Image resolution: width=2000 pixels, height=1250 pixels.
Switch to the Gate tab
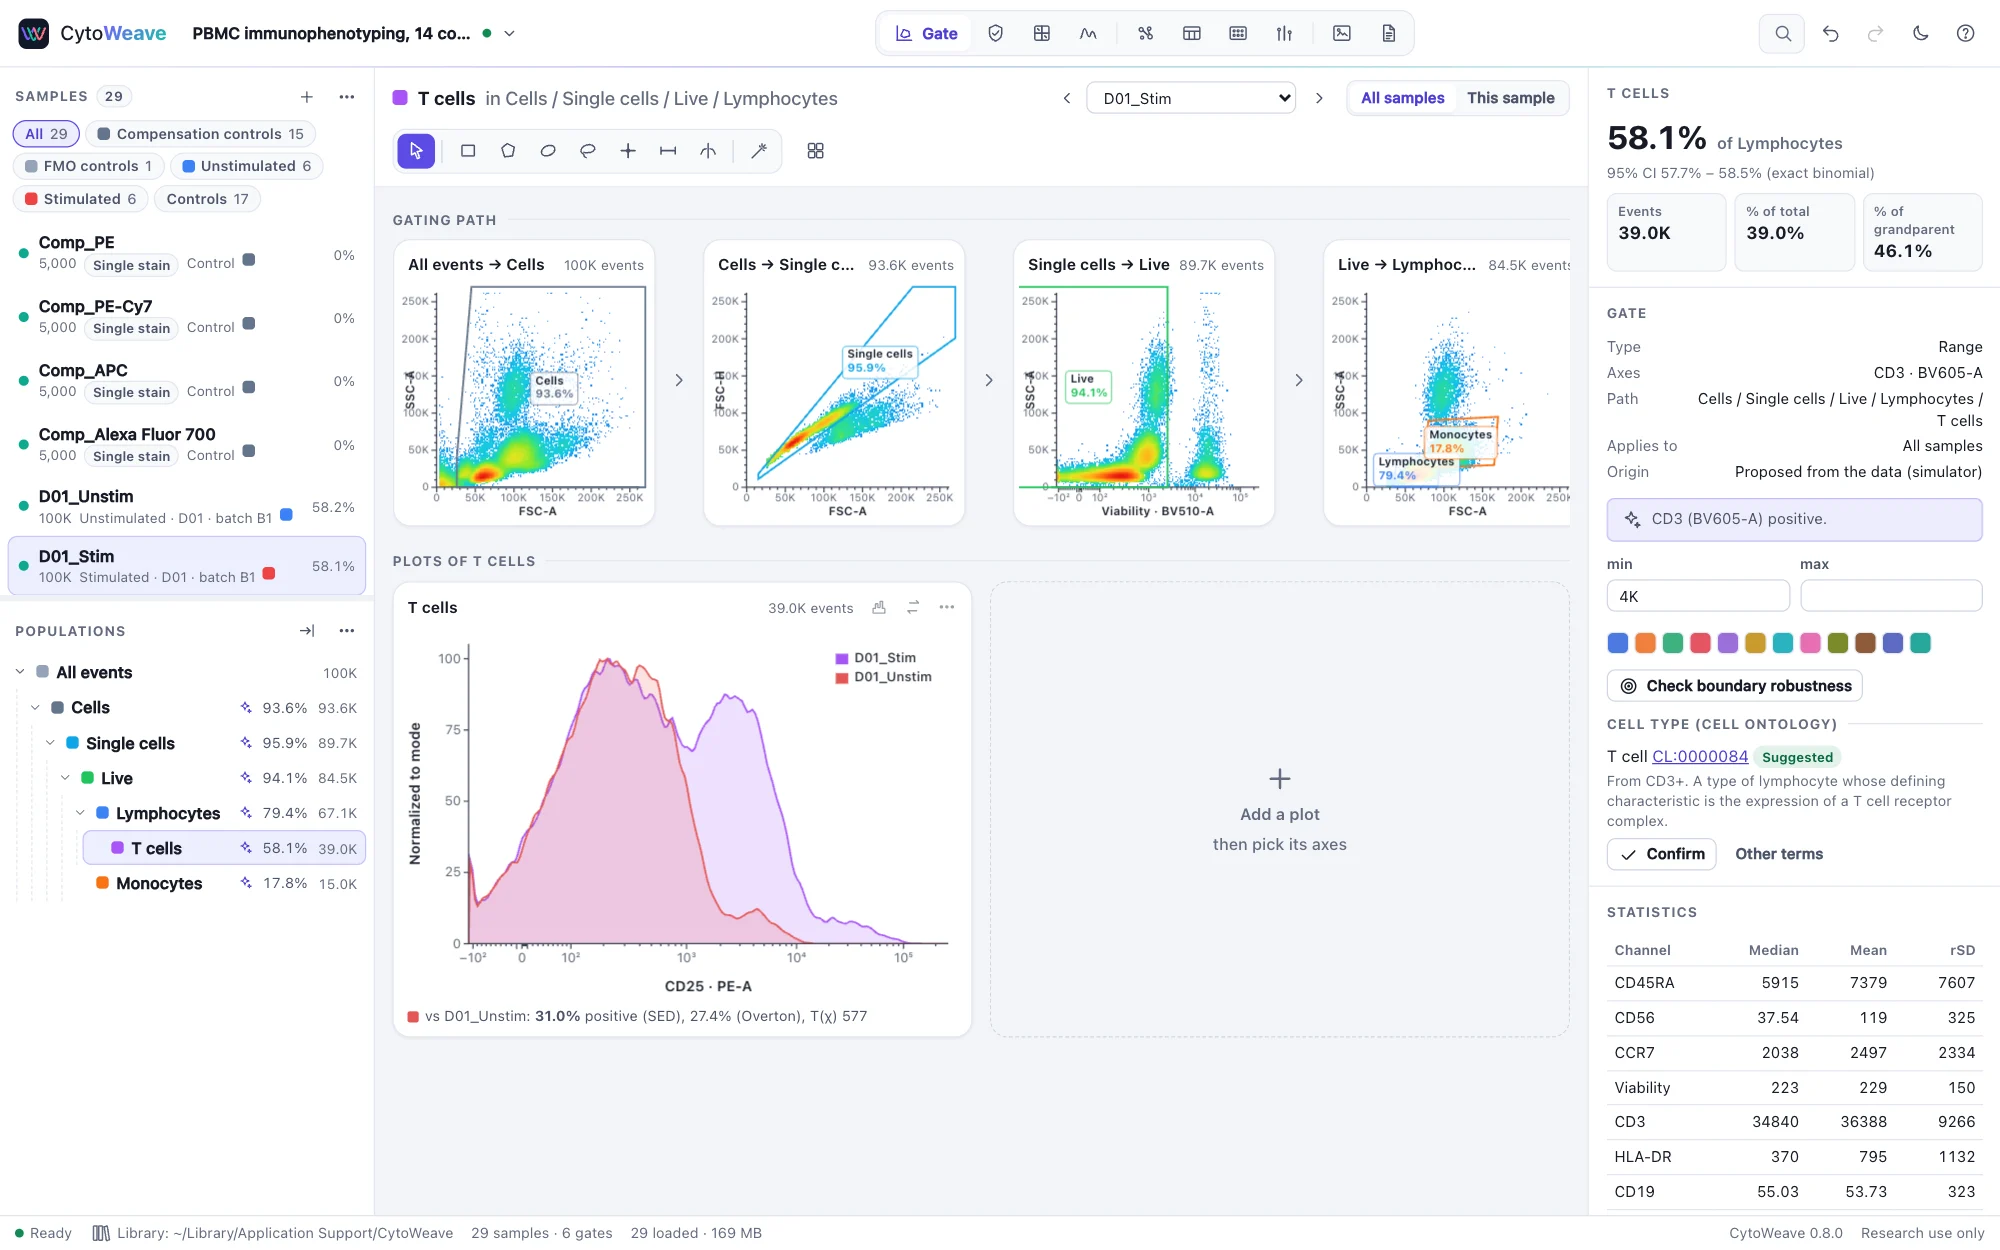click(x=927, y=33)
